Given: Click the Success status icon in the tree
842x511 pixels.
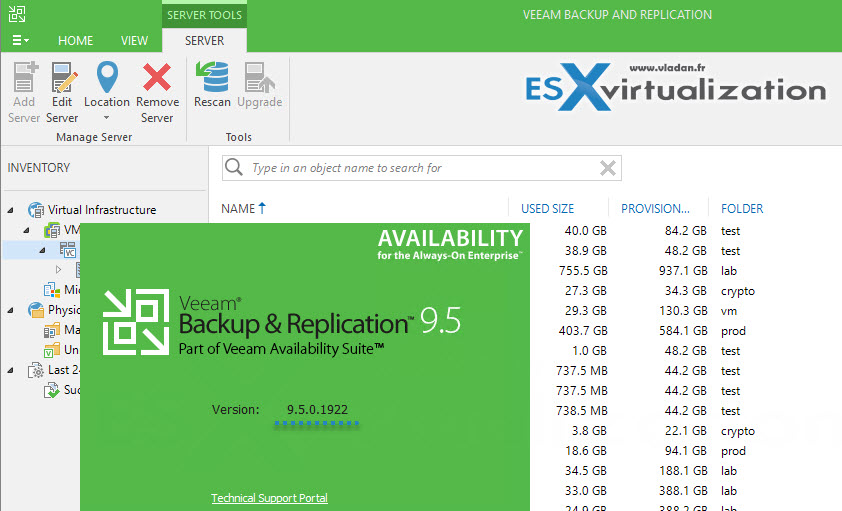Looking at the screenshot, I should (52, 390).
